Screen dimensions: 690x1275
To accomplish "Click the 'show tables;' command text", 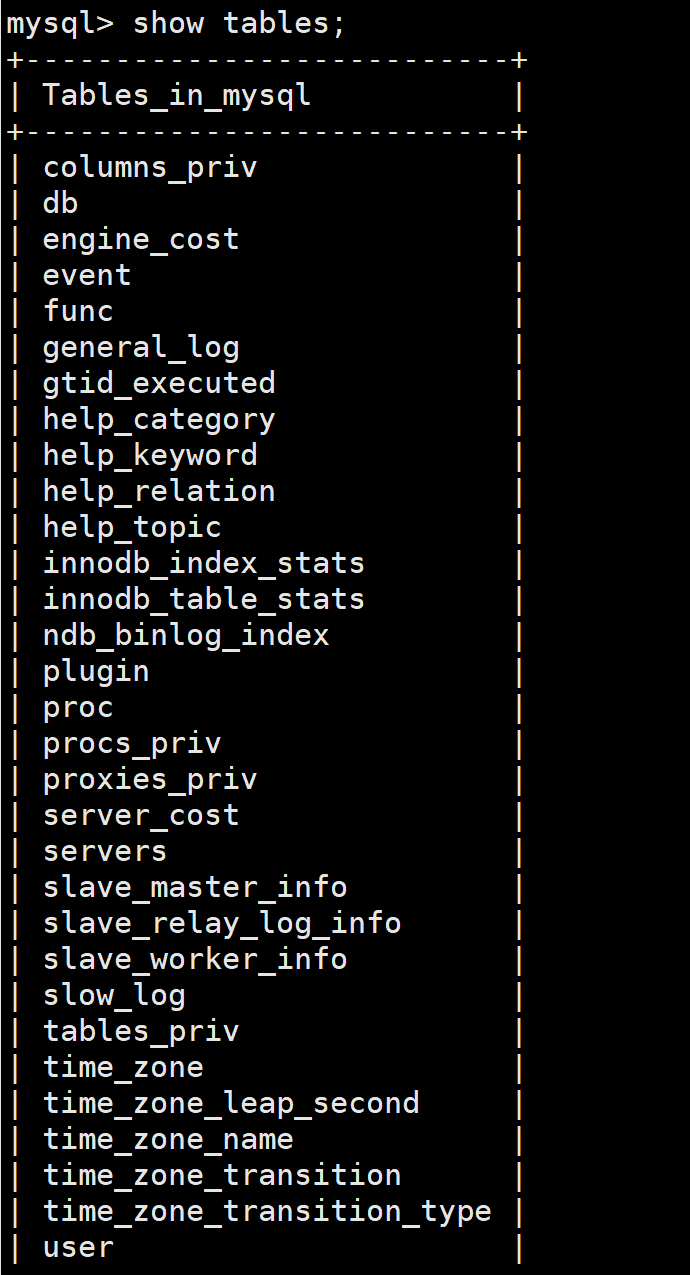I will (x=239, y=23).
